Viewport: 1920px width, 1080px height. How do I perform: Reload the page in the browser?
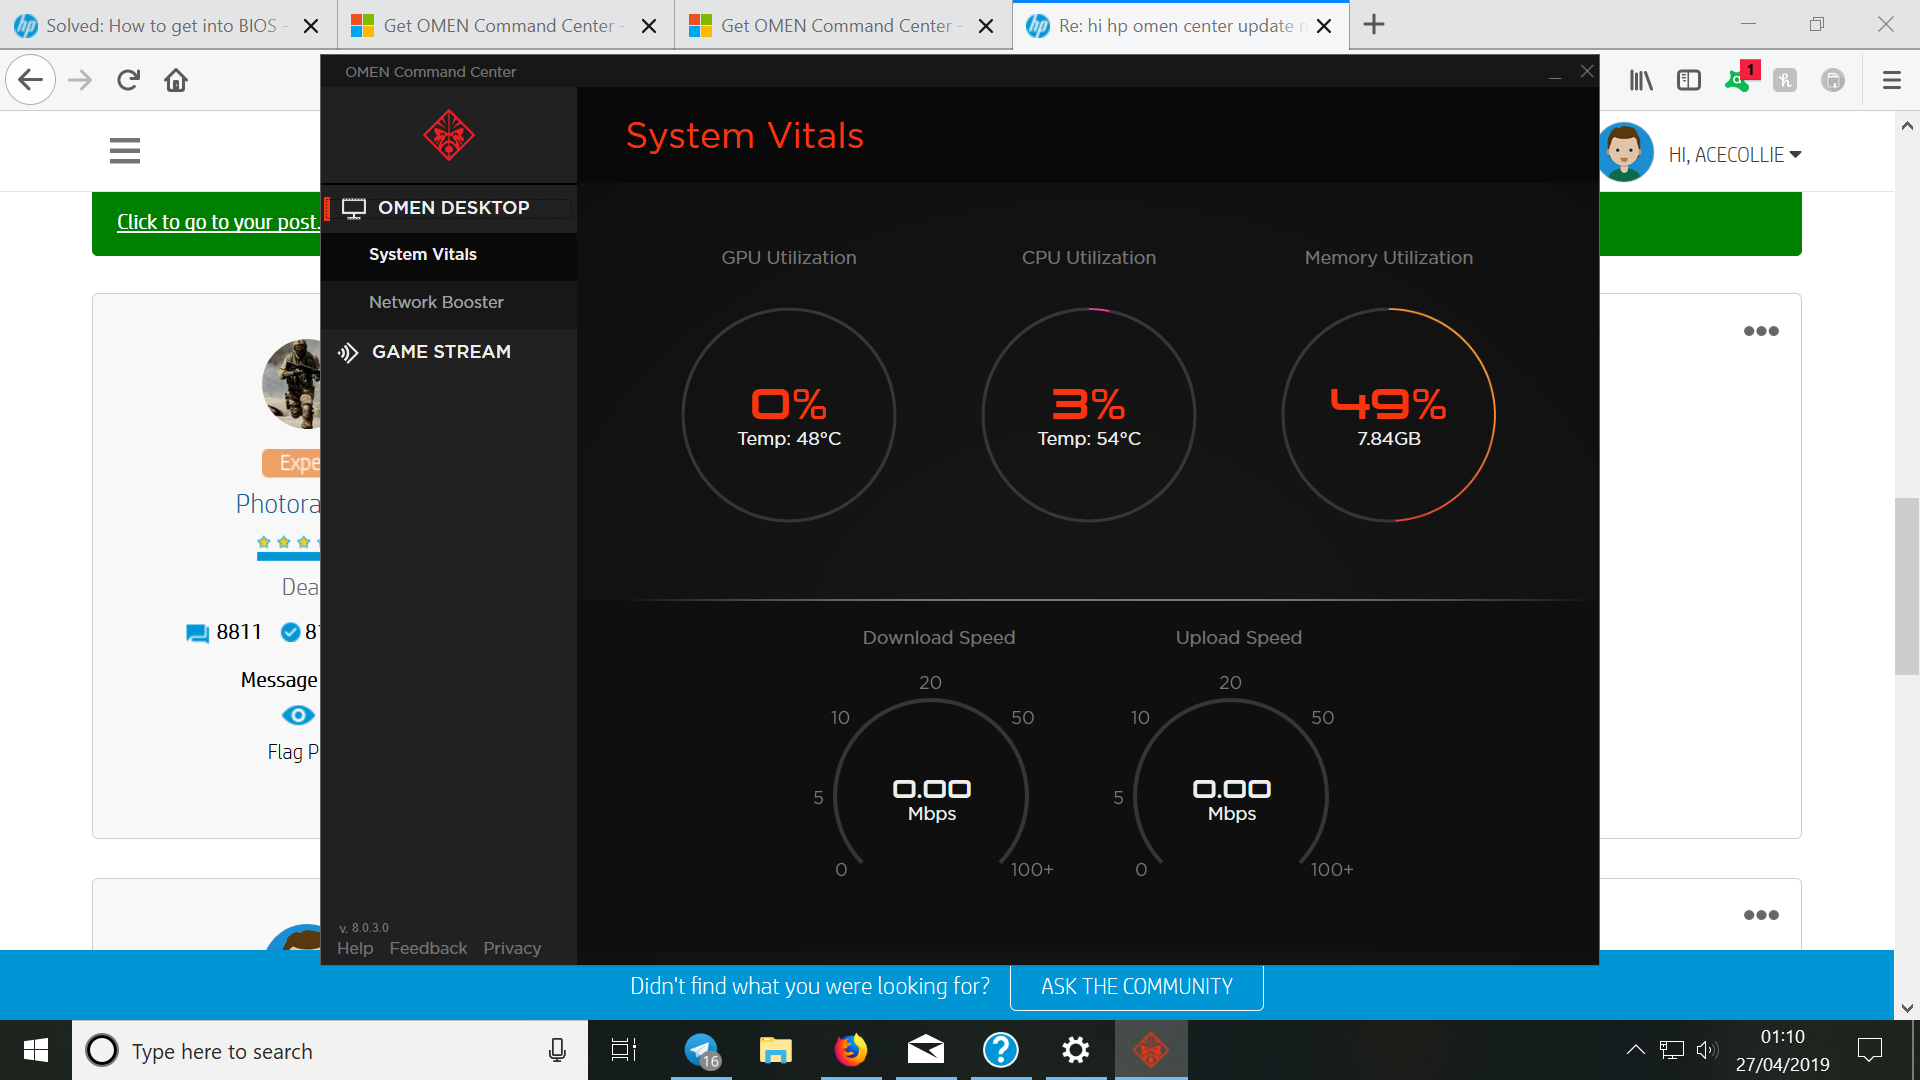[x=127, y=80]
